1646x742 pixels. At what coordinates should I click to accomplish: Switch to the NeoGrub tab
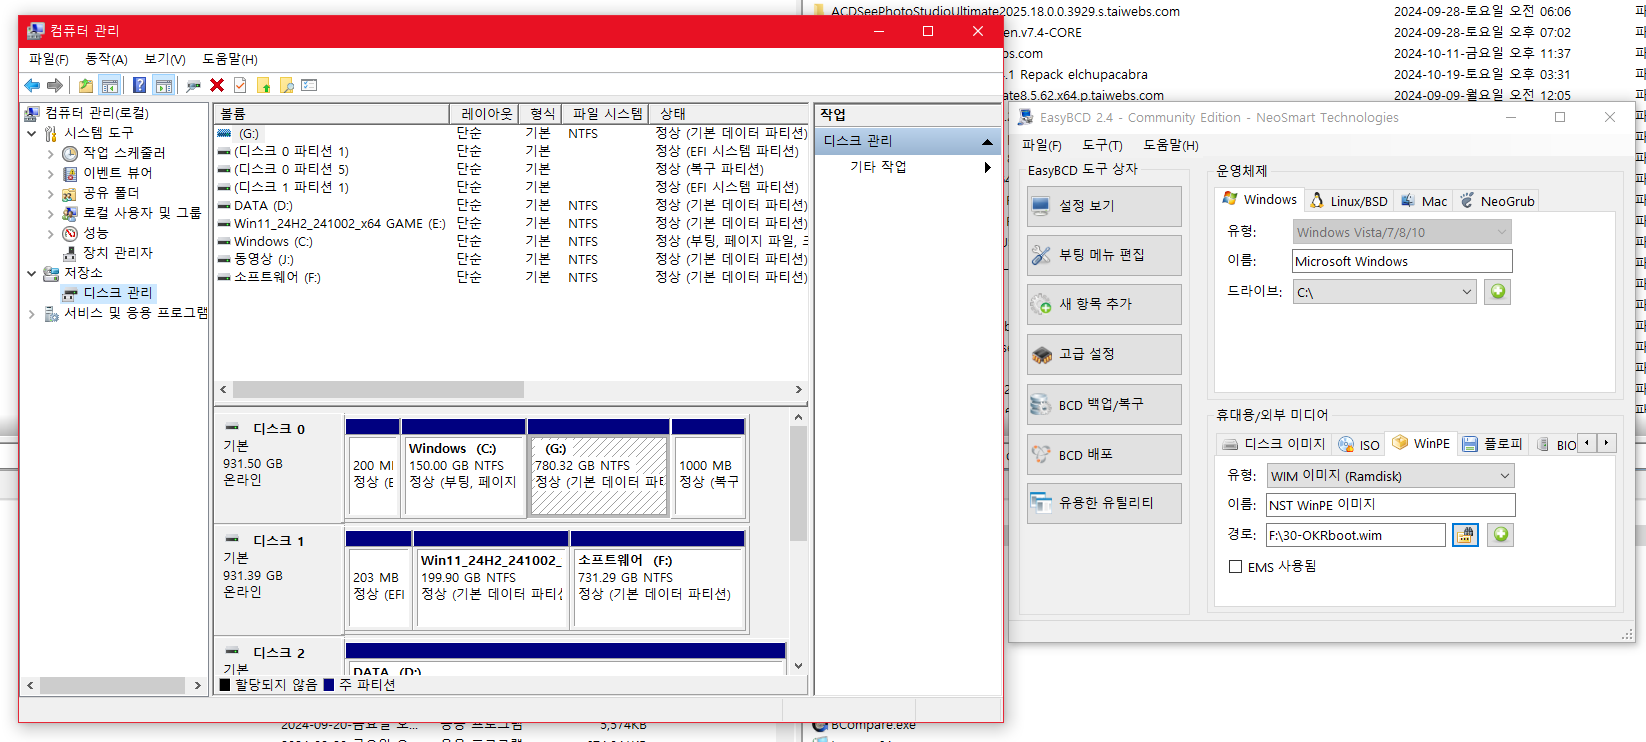coord(1497,201)
